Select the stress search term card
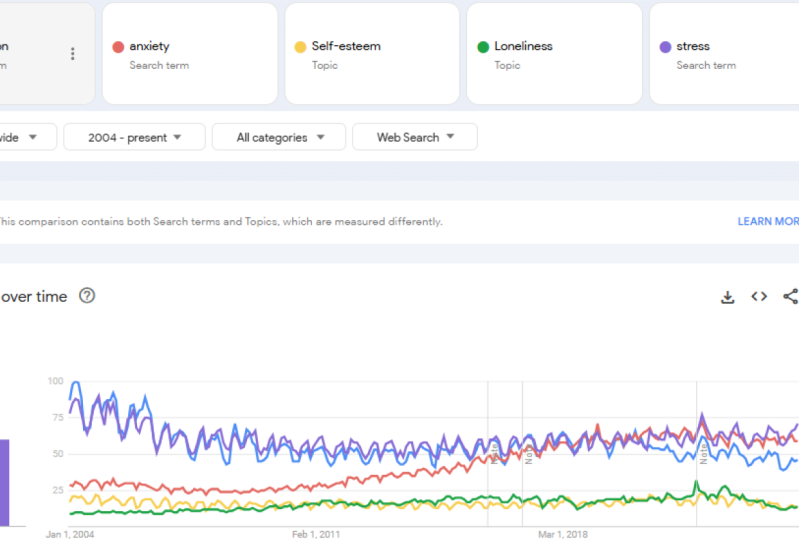Viewport: 799px width, 540px height. point(725,54)
